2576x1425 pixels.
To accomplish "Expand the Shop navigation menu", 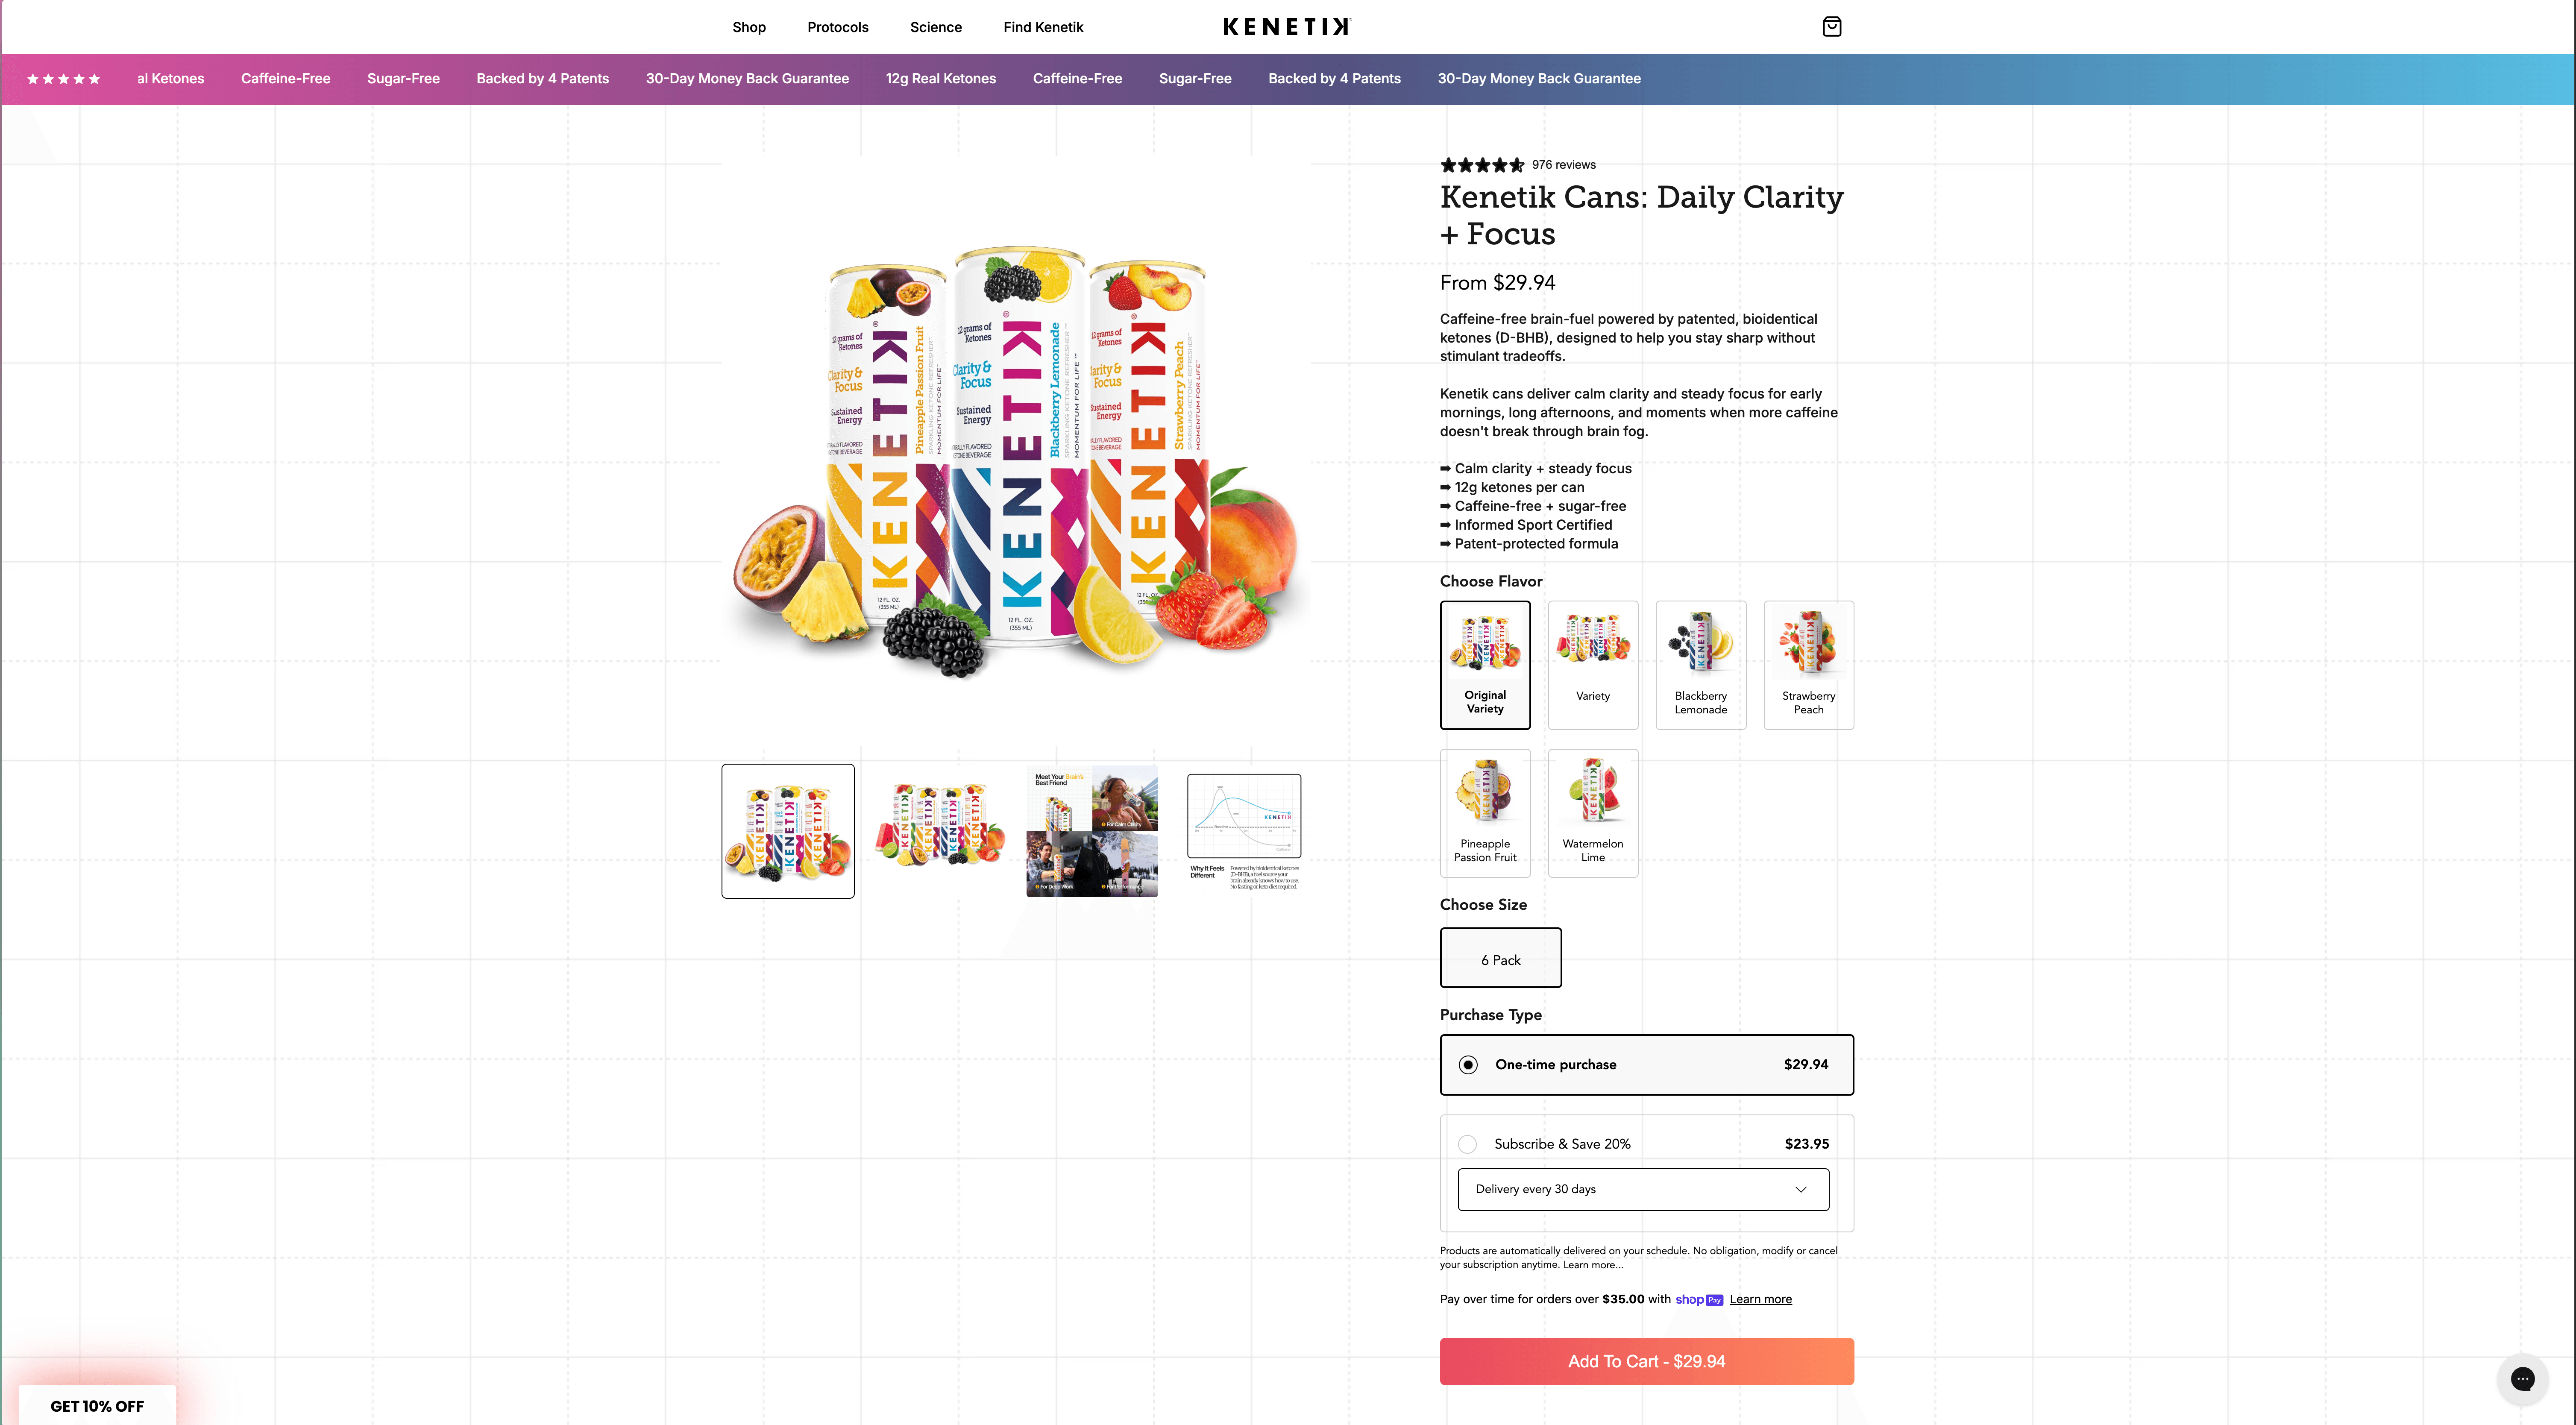I will 749,27.
